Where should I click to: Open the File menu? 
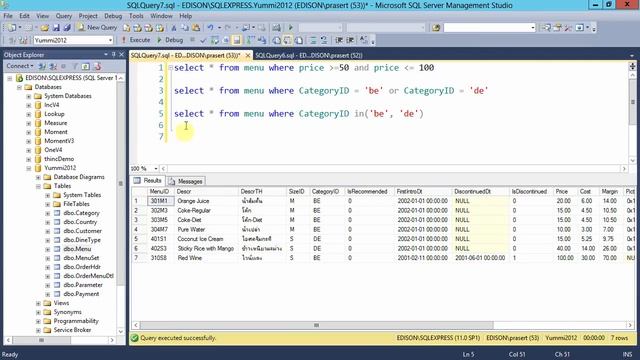point(8,16)
